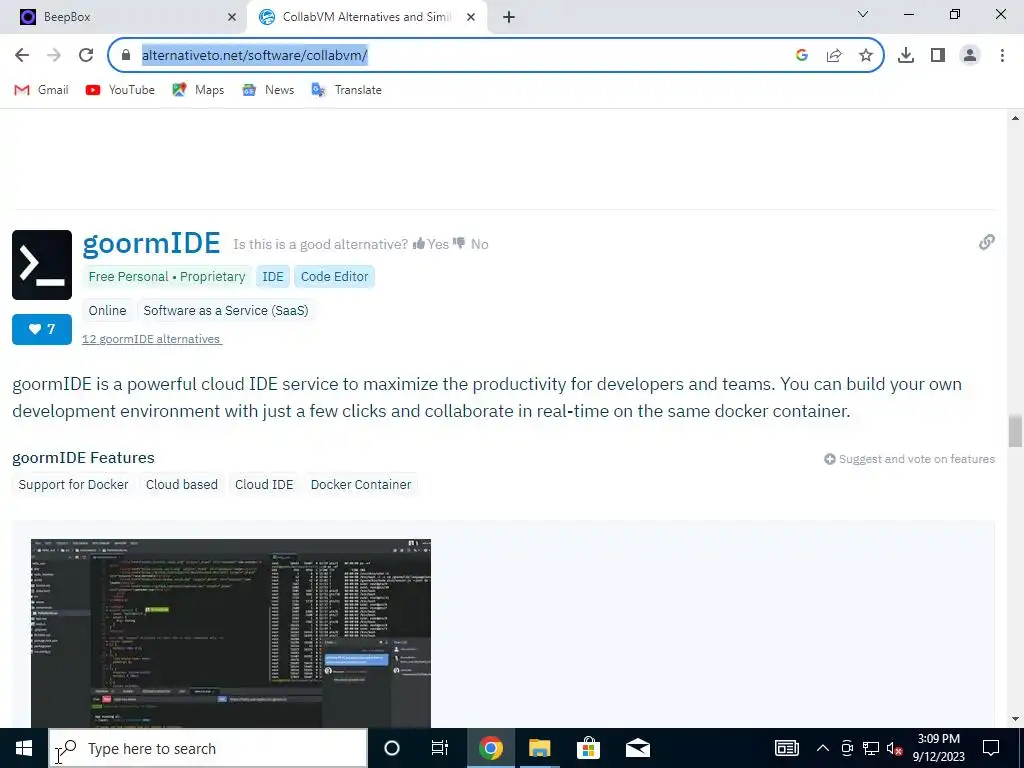Viewport: 1024px width, 768px height.
Task: Open File Explorer from taskbar
Action: click(x=539, y=748)
